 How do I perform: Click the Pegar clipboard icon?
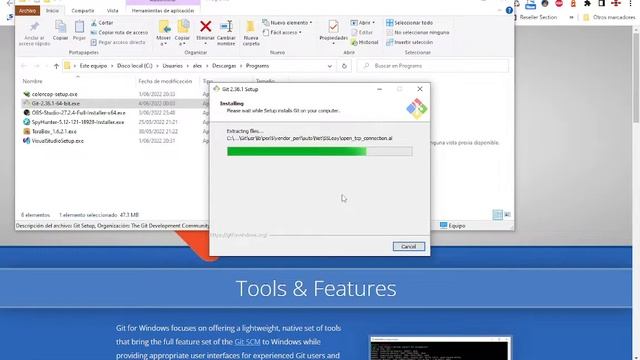79,27
